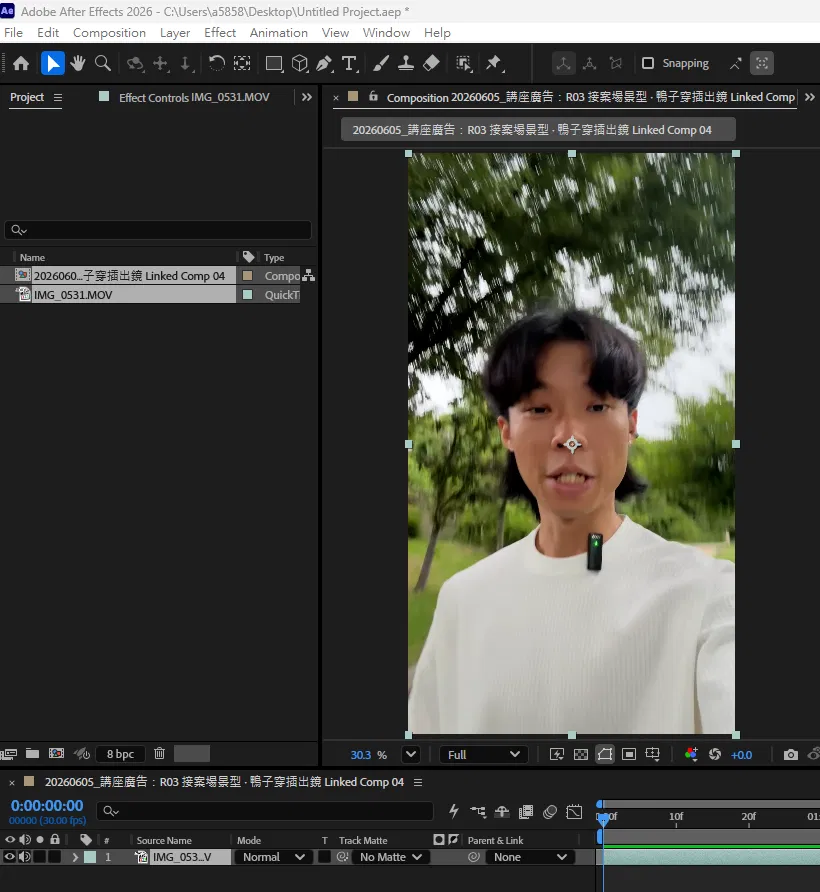Open the Animation menu
The image size is (820, 892).
point(279,32)
